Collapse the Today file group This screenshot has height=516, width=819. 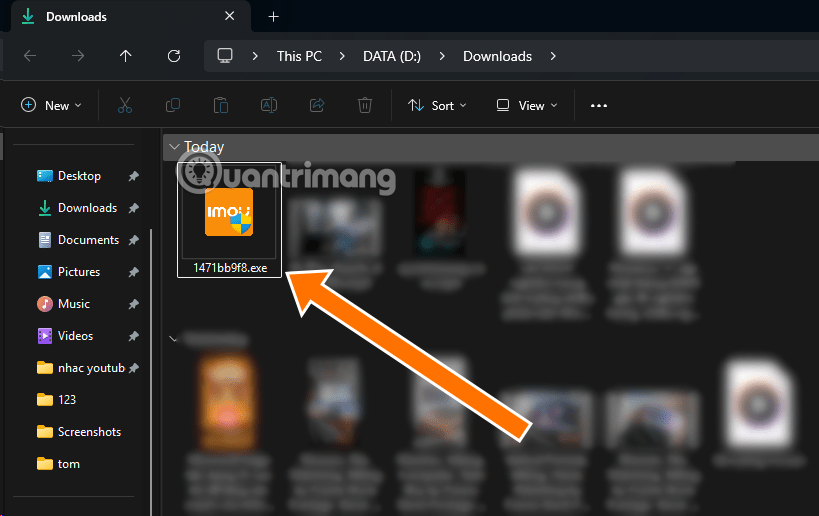click(x=174, y=147)
